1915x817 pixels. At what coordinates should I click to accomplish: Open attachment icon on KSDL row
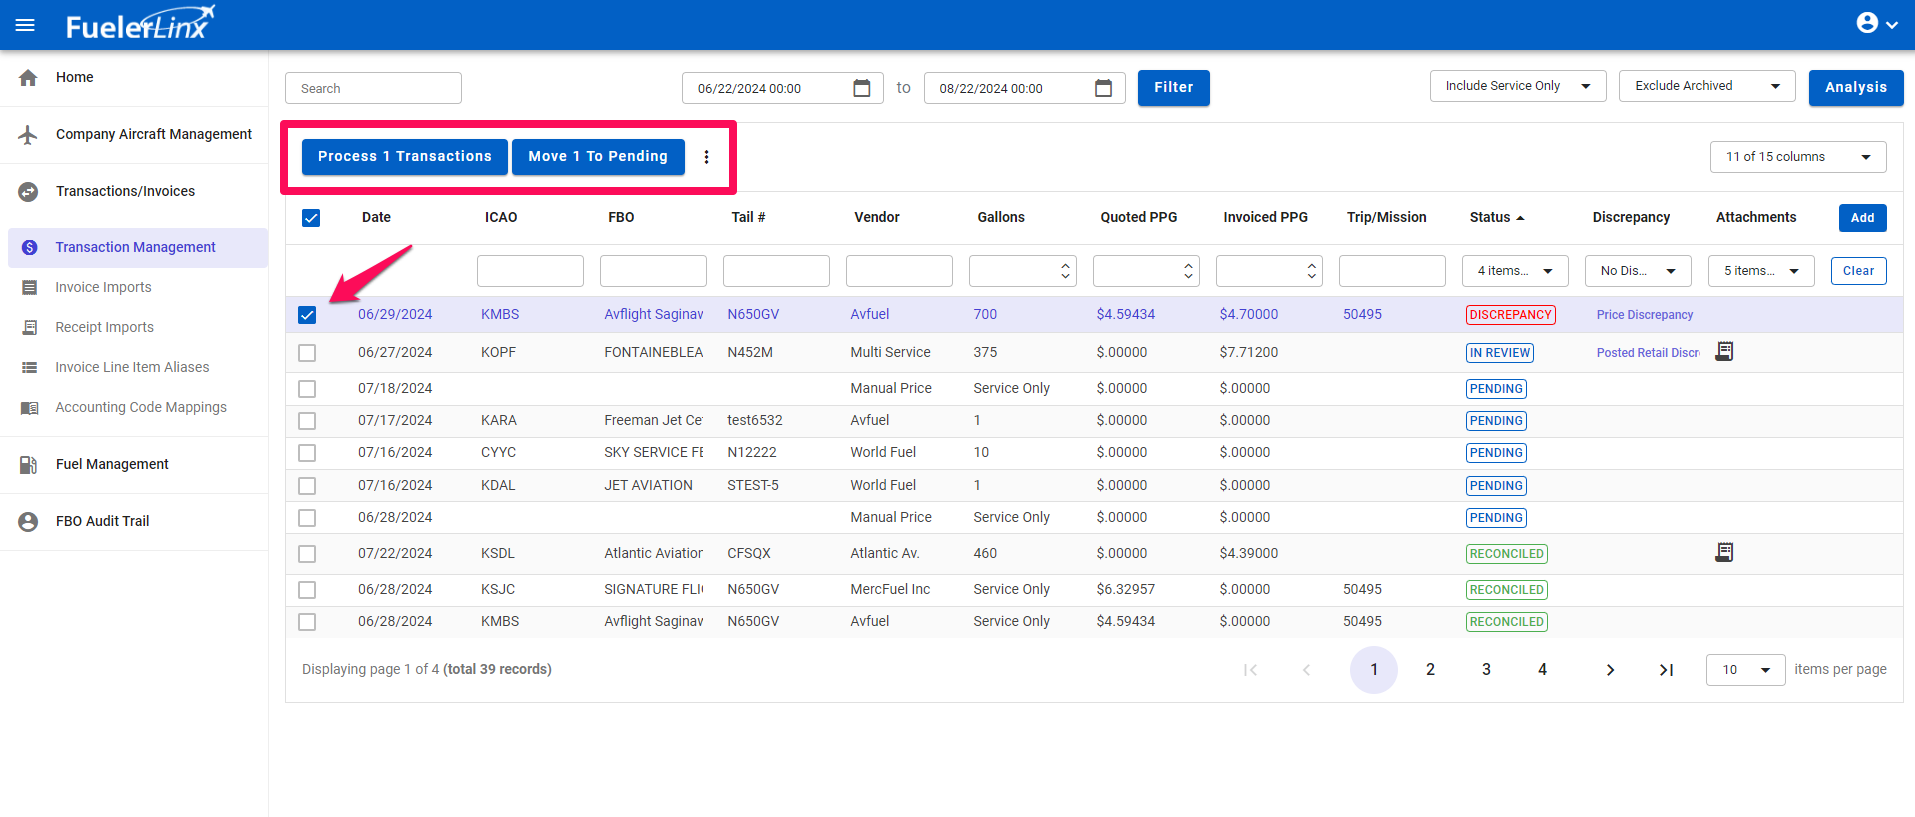(x=1724, y=552)
